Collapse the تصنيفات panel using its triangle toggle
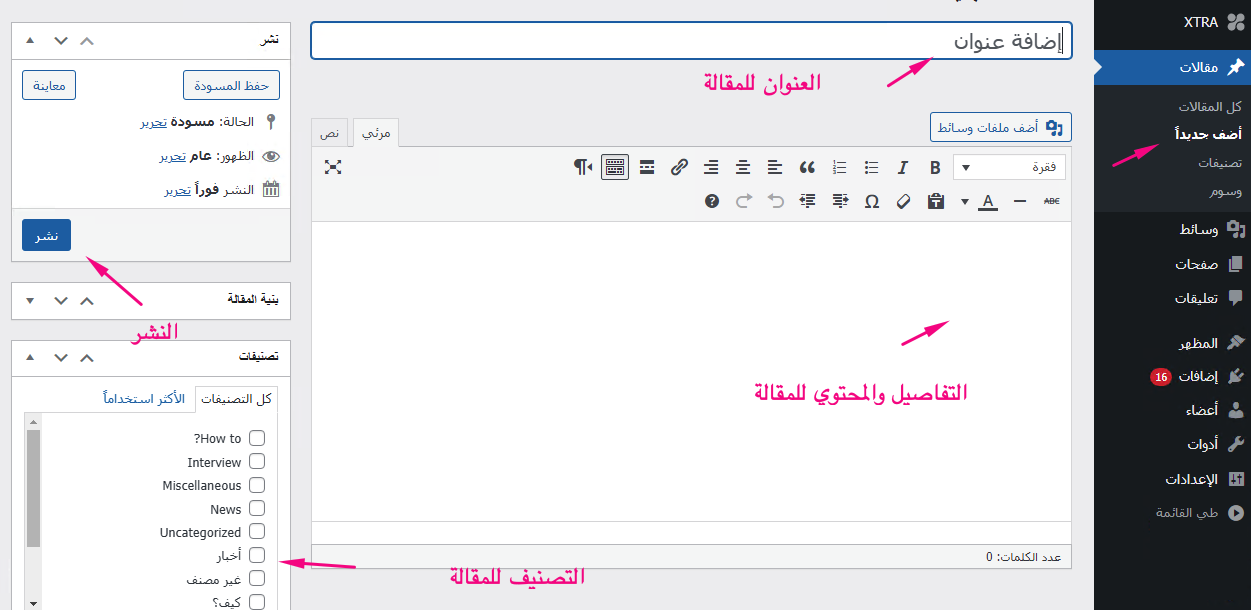This screenshot has width=1251, height=610. click(29, 356)
